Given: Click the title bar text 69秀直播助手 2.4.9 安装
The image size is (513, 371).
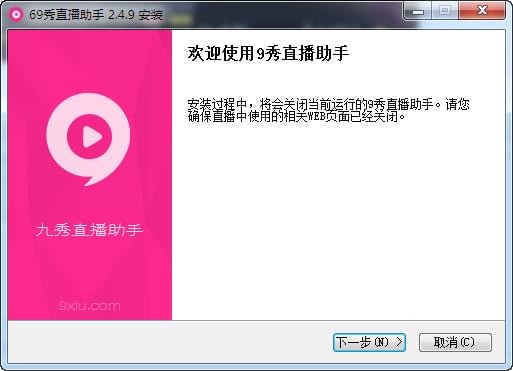Looking at the screenshot, I should click(x=96, y=15).
